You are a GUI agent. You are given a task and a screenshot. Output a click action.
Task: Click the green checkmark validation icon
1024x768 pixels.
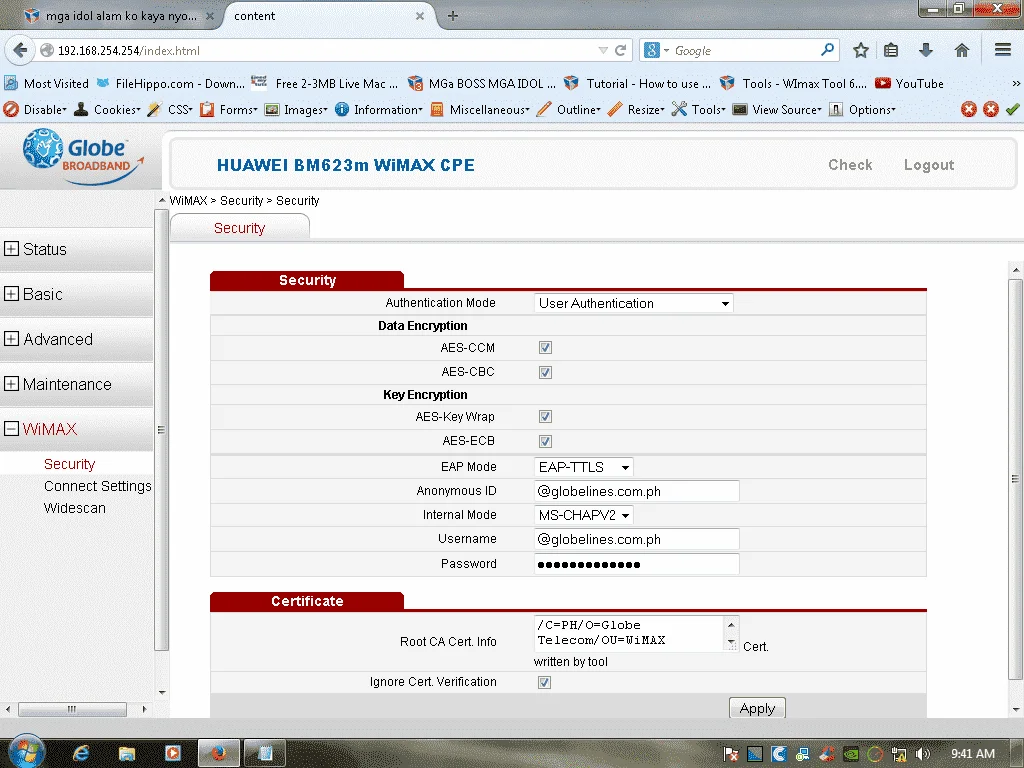1012,110
